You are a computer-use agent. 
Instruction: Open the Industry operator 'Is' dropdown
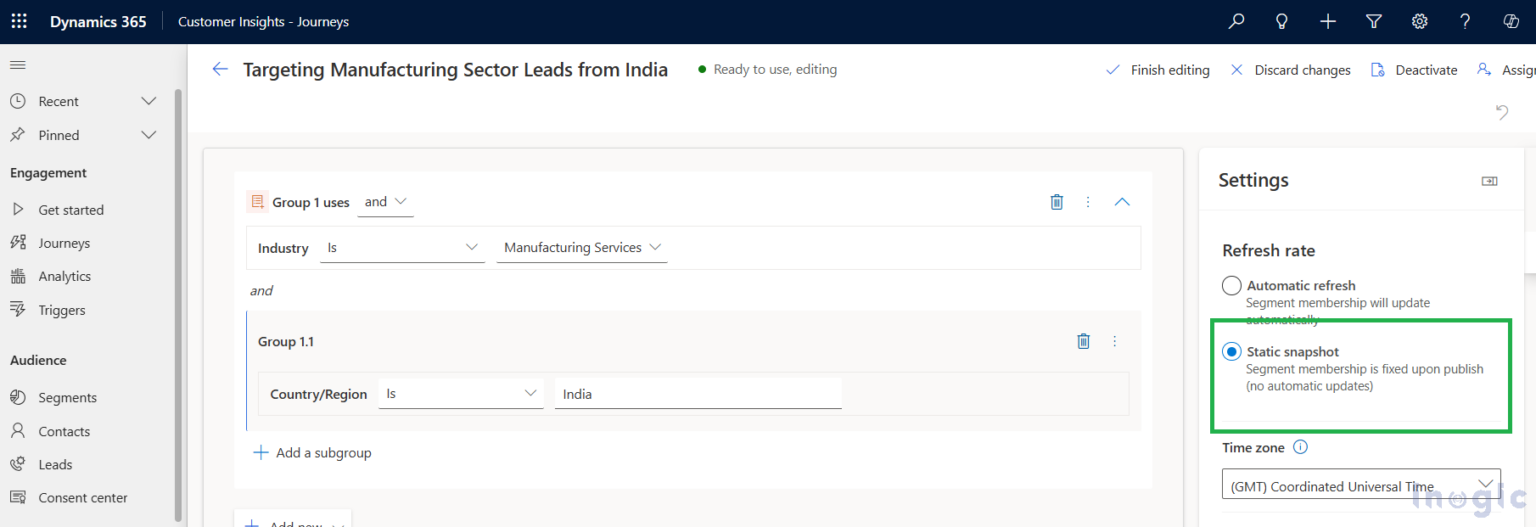click(402, 248)
